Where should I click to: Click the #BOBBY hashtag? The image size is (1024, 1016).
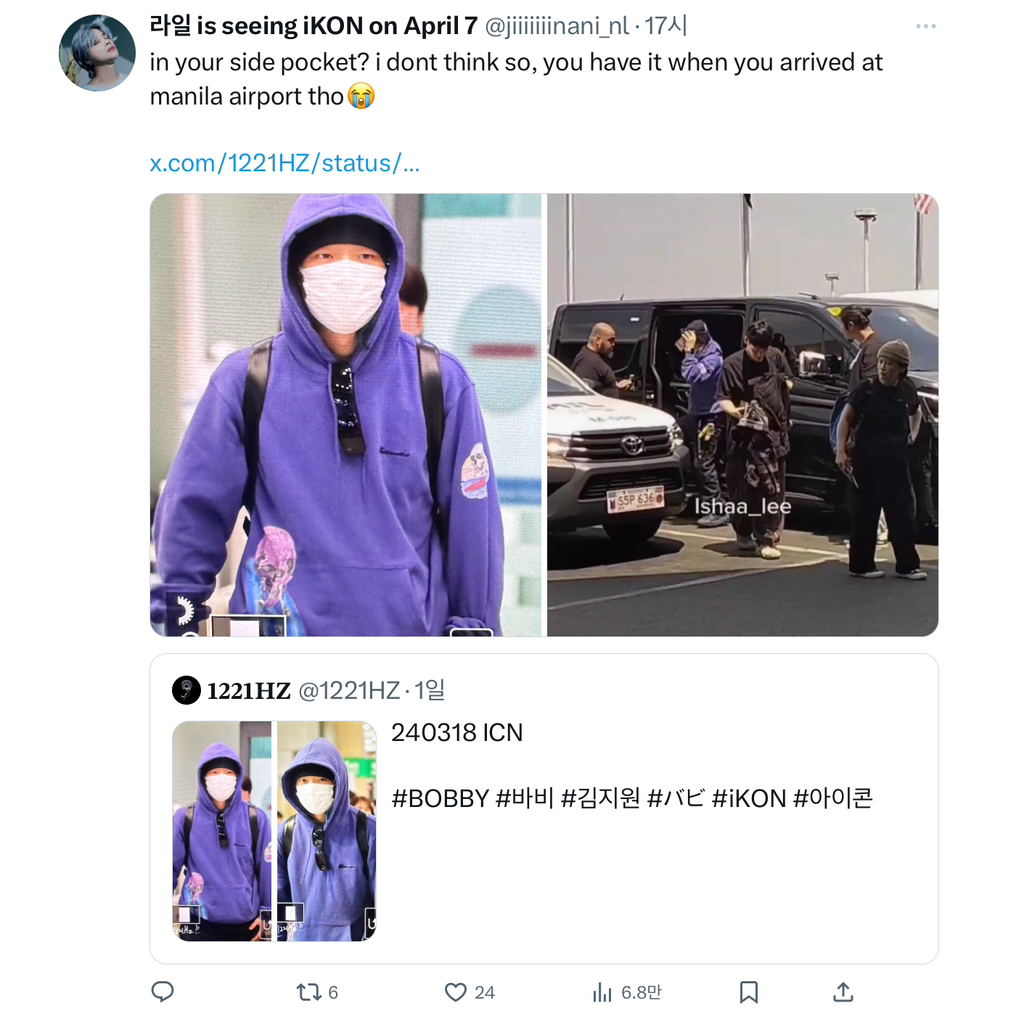tap(440, 799)
